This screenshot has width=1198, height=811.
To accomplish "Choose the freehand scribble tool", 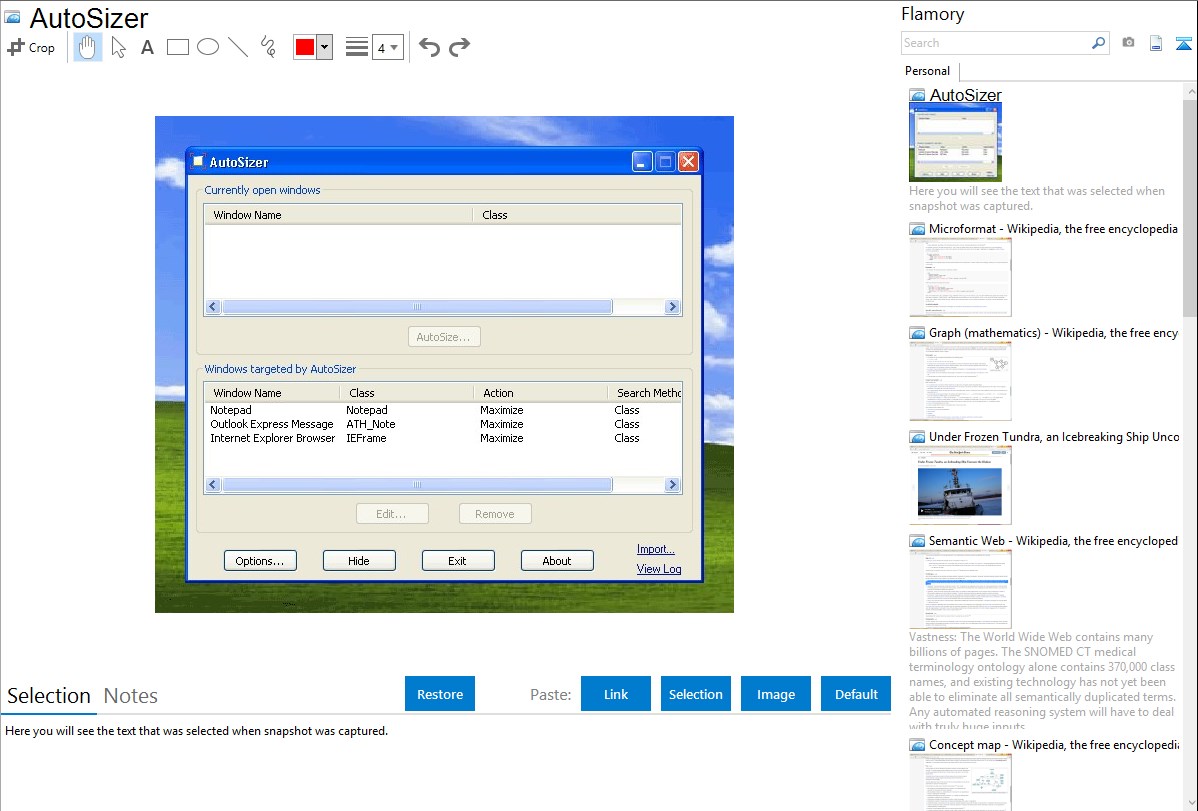I will (268, 47).
